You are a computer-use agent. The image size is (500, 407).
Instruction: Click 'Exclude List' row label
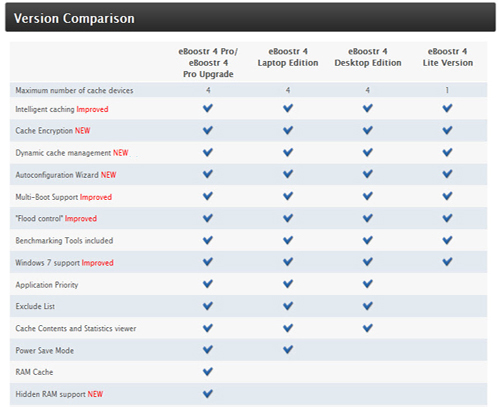point(35,306)
